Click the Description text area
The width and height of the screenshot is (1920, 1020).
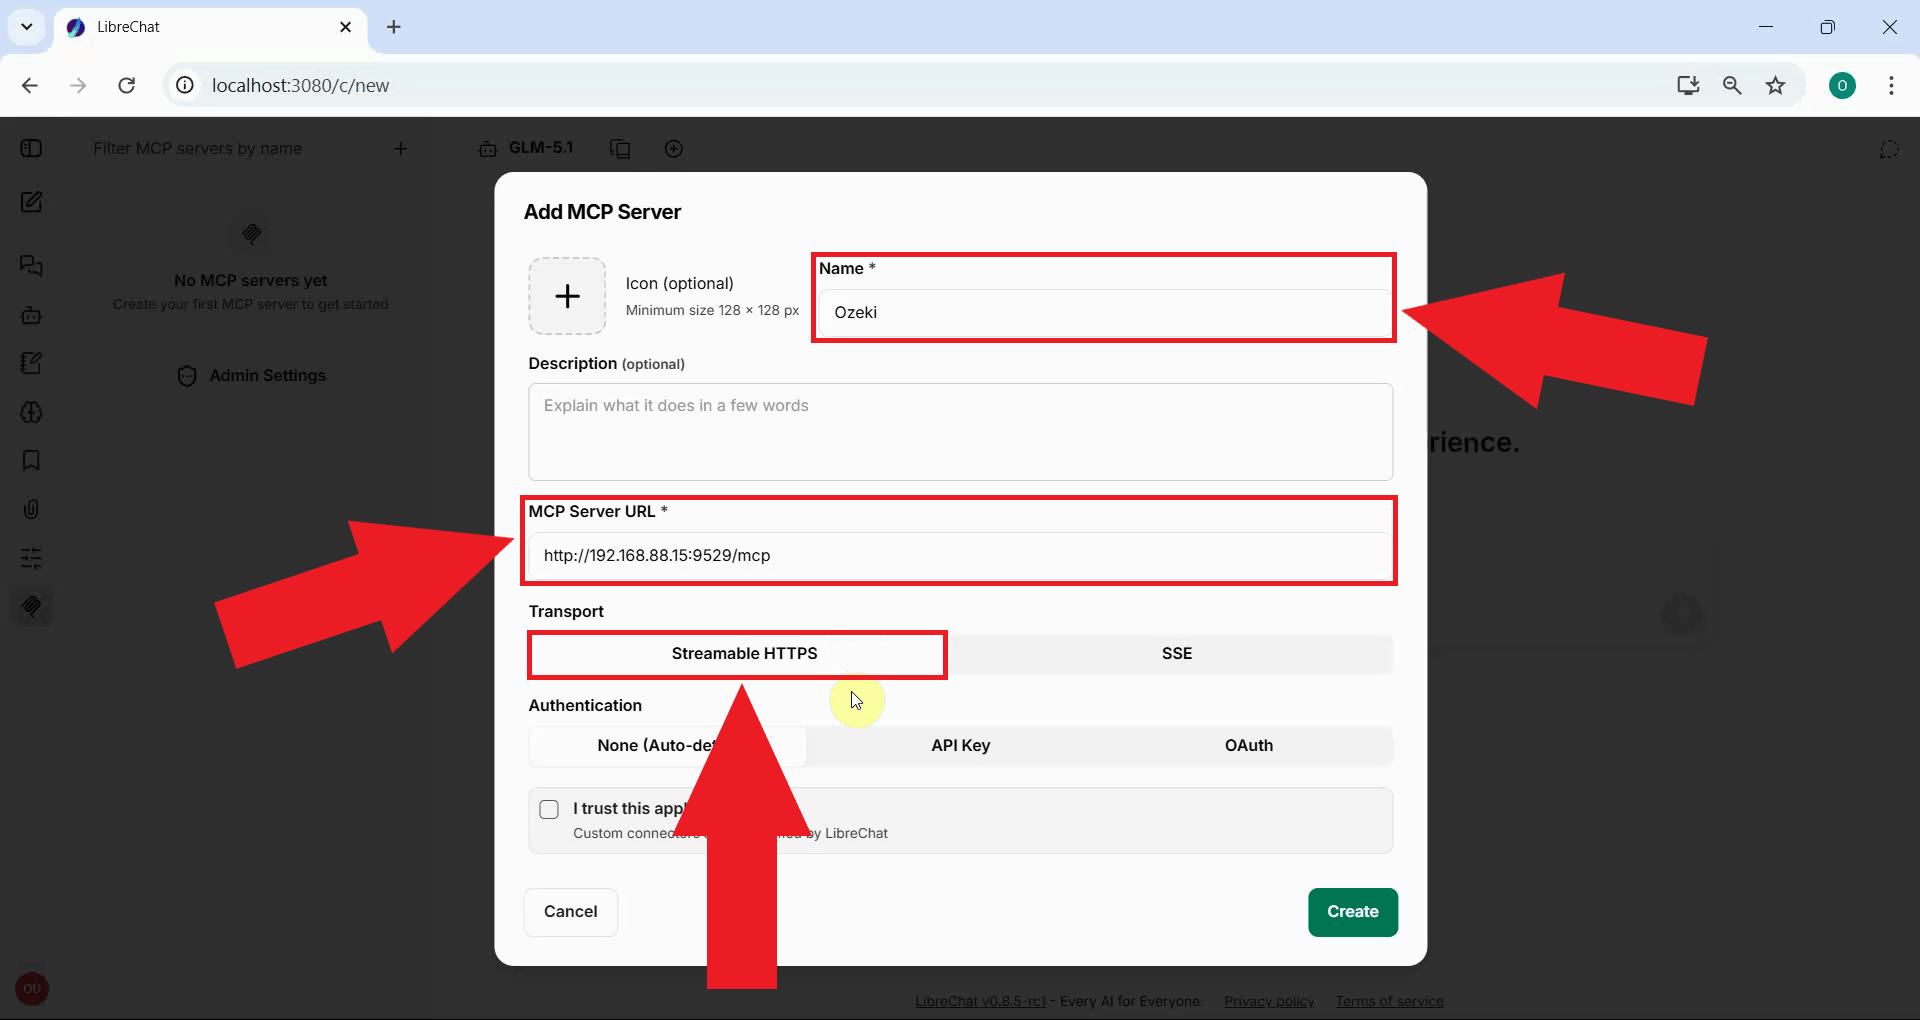pos(960,432)
